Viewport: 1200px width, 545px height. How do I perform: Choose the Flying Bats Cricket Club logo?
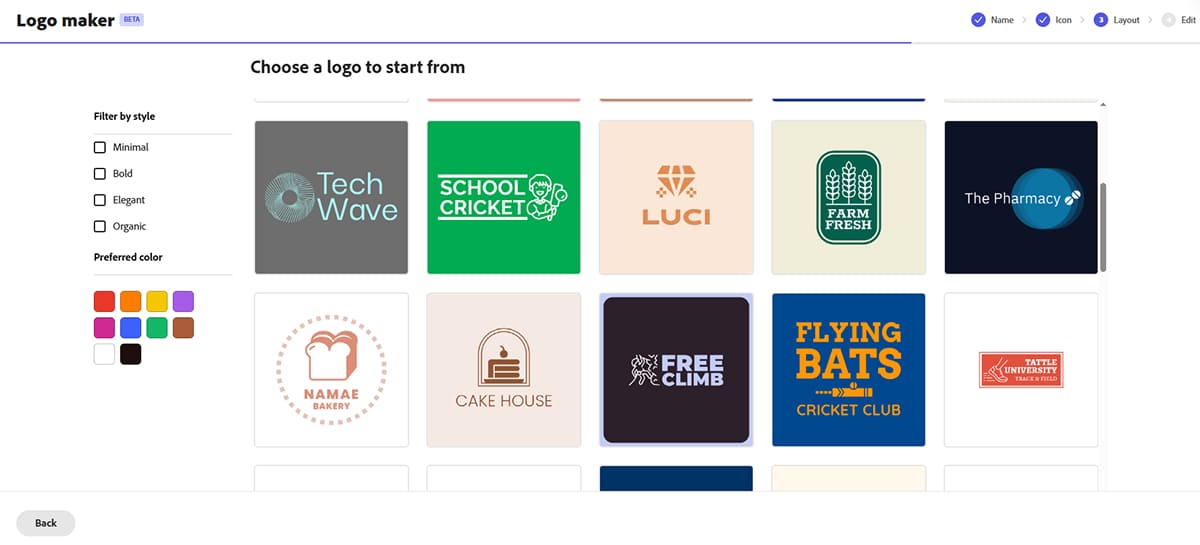point(848,370)
